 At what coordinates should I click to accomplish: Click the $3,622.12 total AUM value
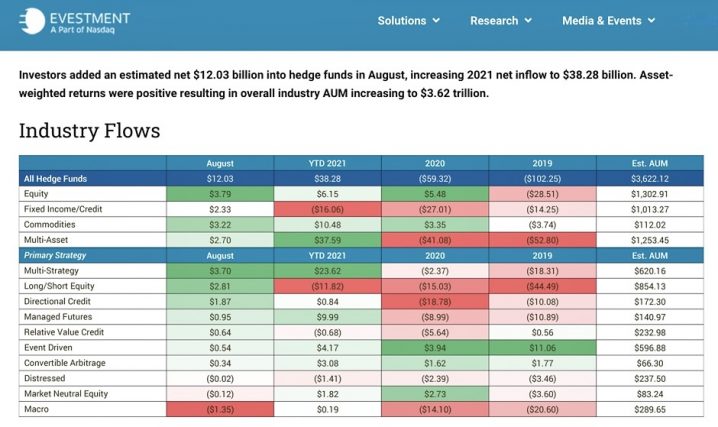(x=650, y=178)
